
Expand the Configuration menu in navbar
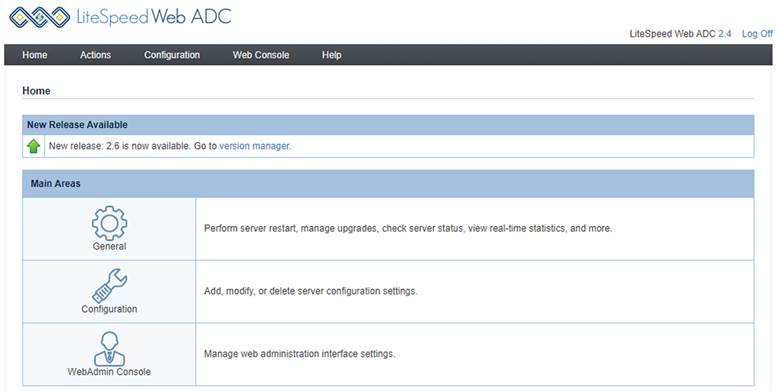pyautogui.click(x=172, y=55)
